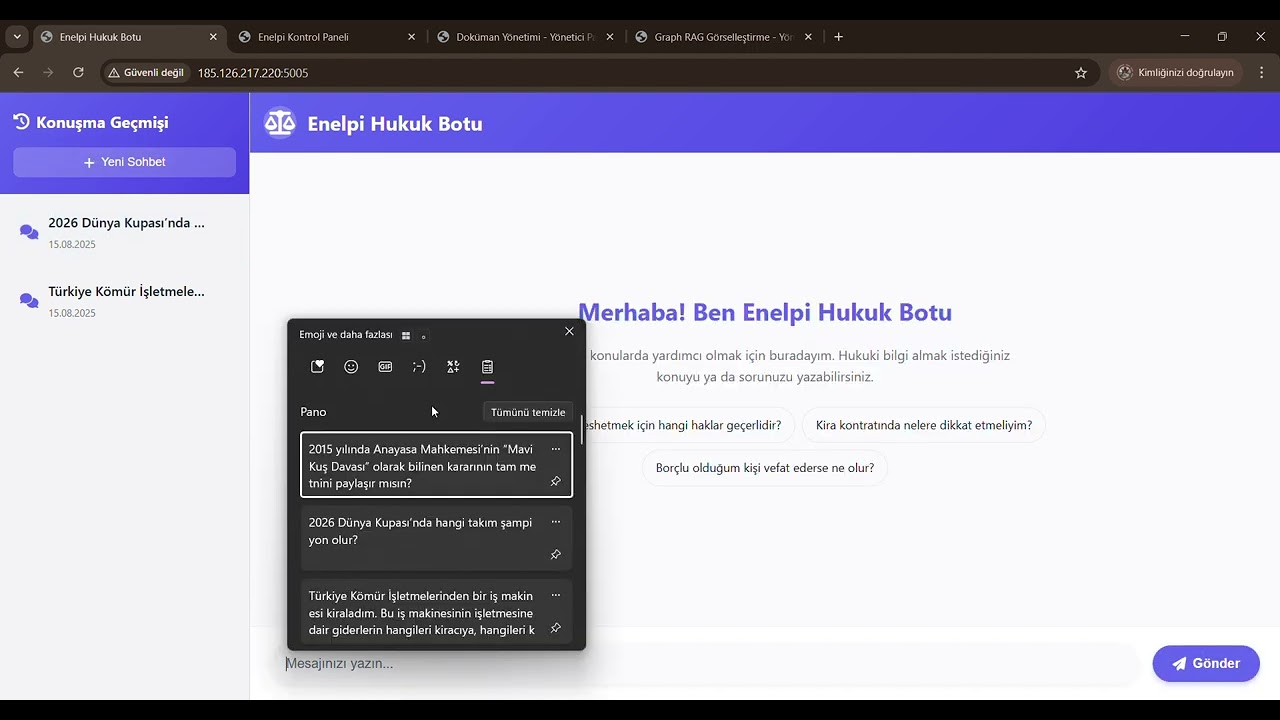The image size is (1280, 720).
Task: Choose suggestion about hangi haklar geçerlidir
Action: (x=690, y=425)
